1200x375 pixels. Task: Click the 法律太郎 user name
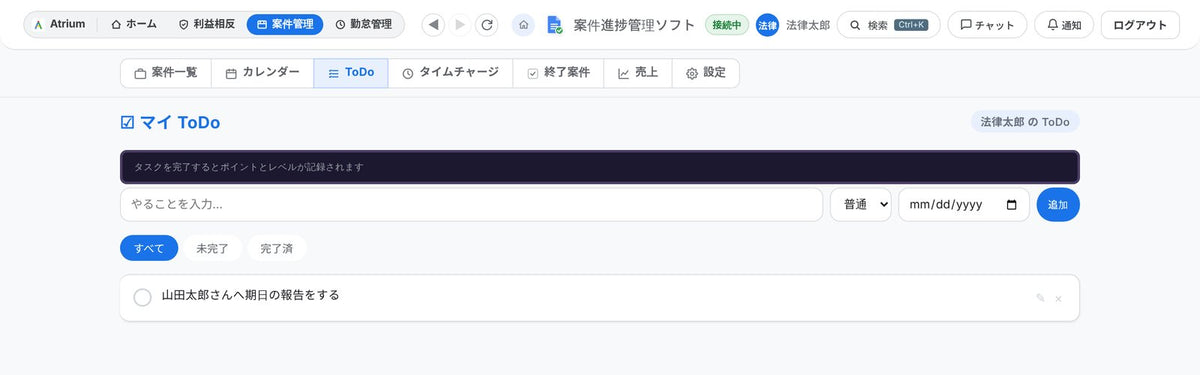[x=808, y=25]
